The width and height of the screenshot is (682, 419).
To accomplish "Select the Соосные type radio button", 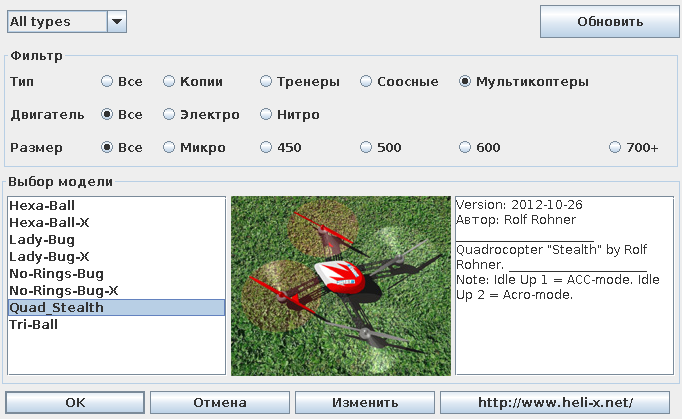I will coord(366,81).
